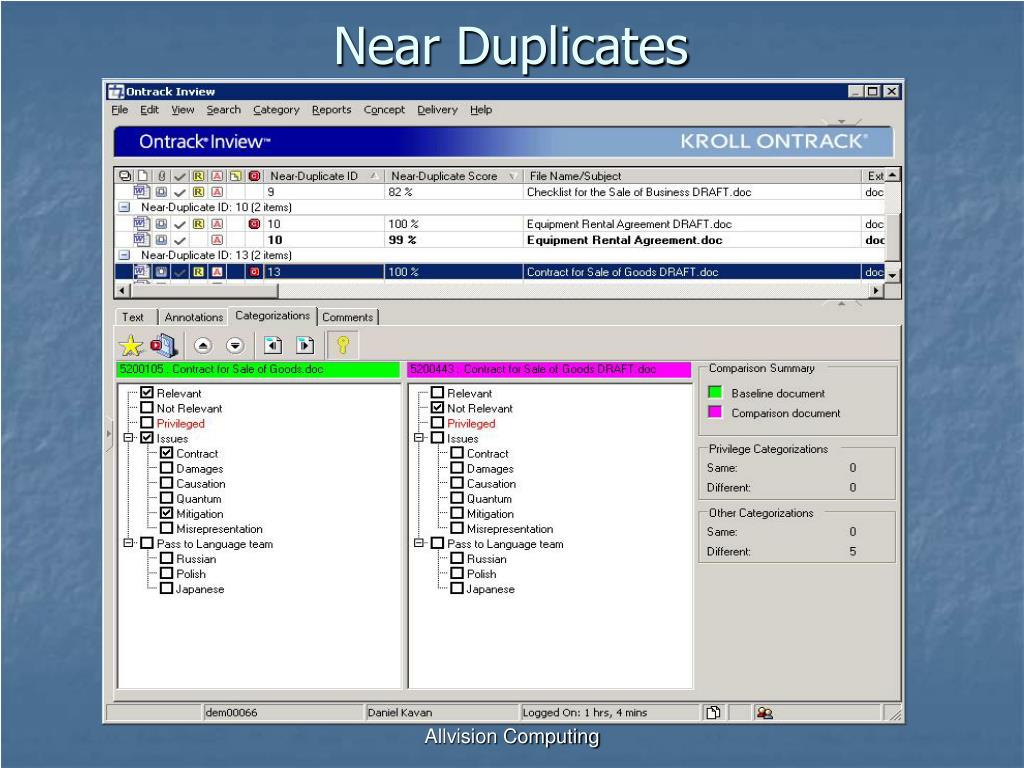Click the users icon in the status bar
1024x768 pixels.
764,712
